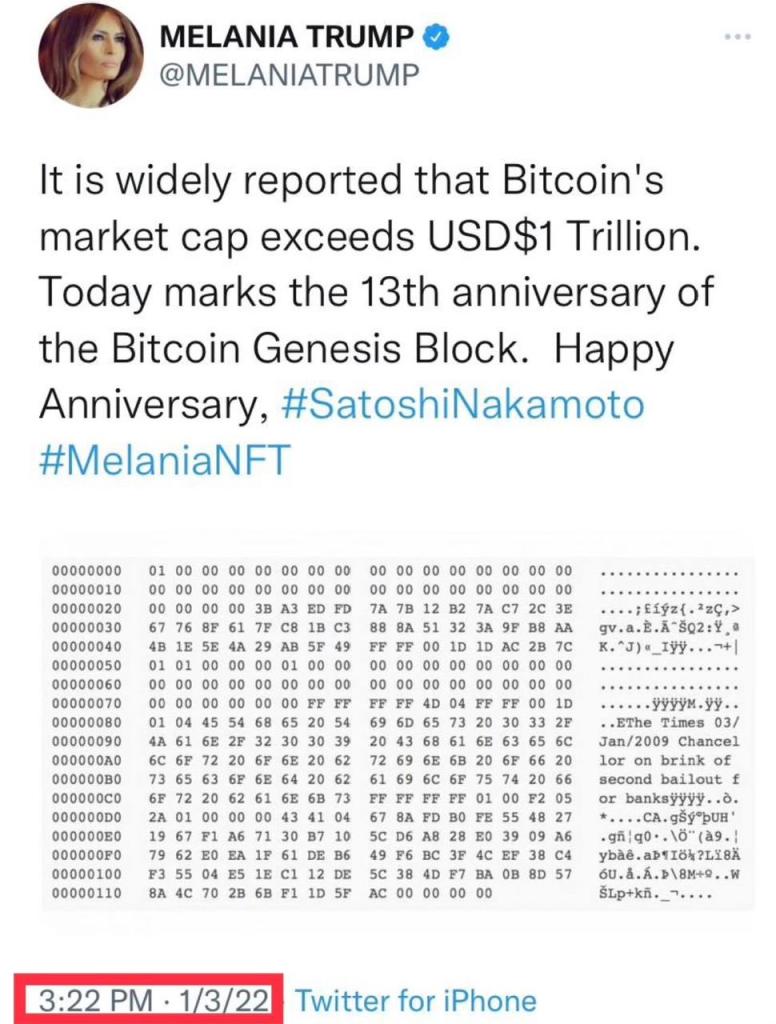Click offset 00000110 in the hex dump
776x1024 pixels.
(86, 893)
